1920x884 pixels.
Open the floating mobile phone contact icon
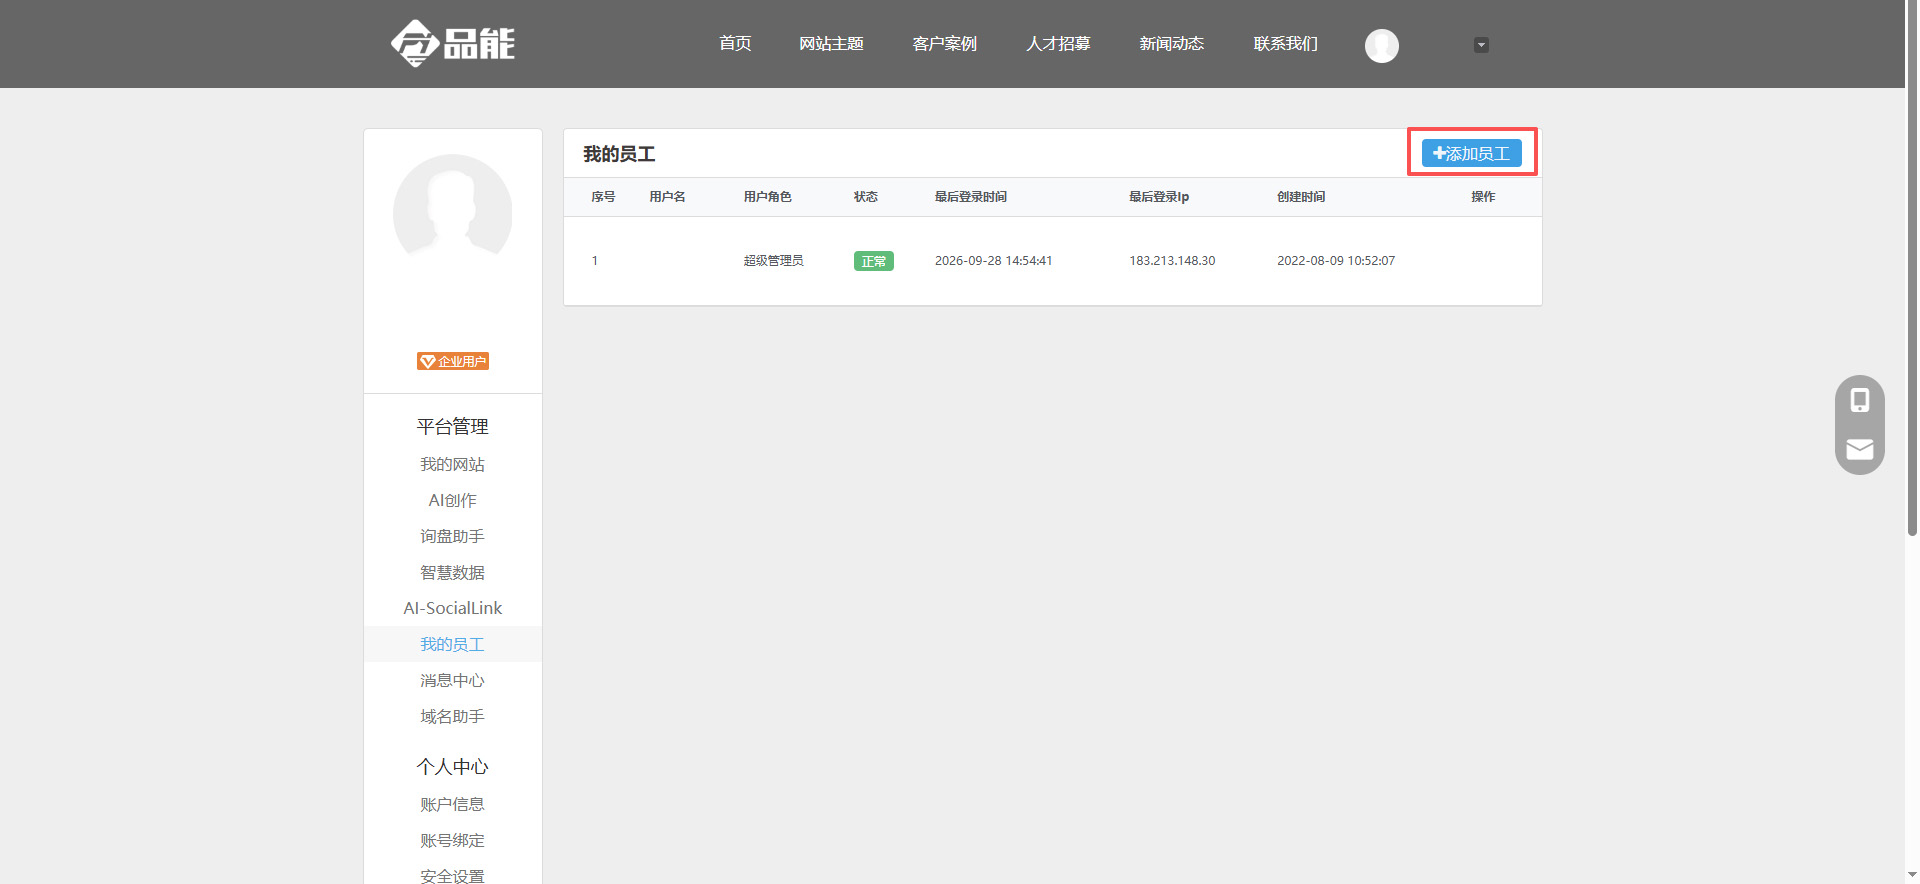coord(1860,400)
